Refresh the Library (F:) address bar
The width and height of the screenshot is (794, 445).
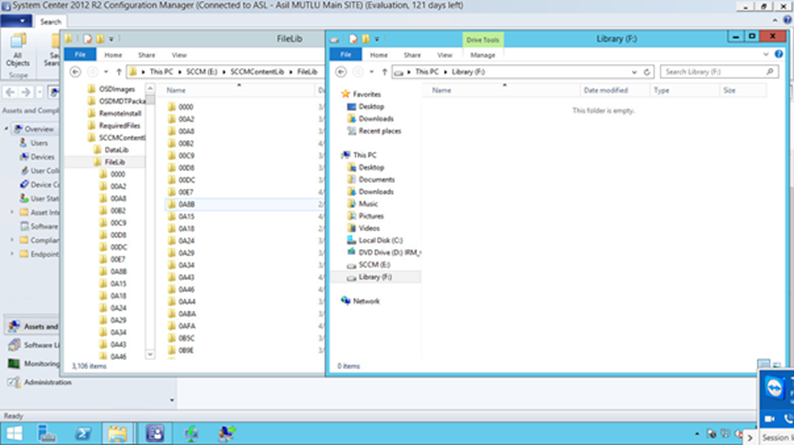(647, 72)
